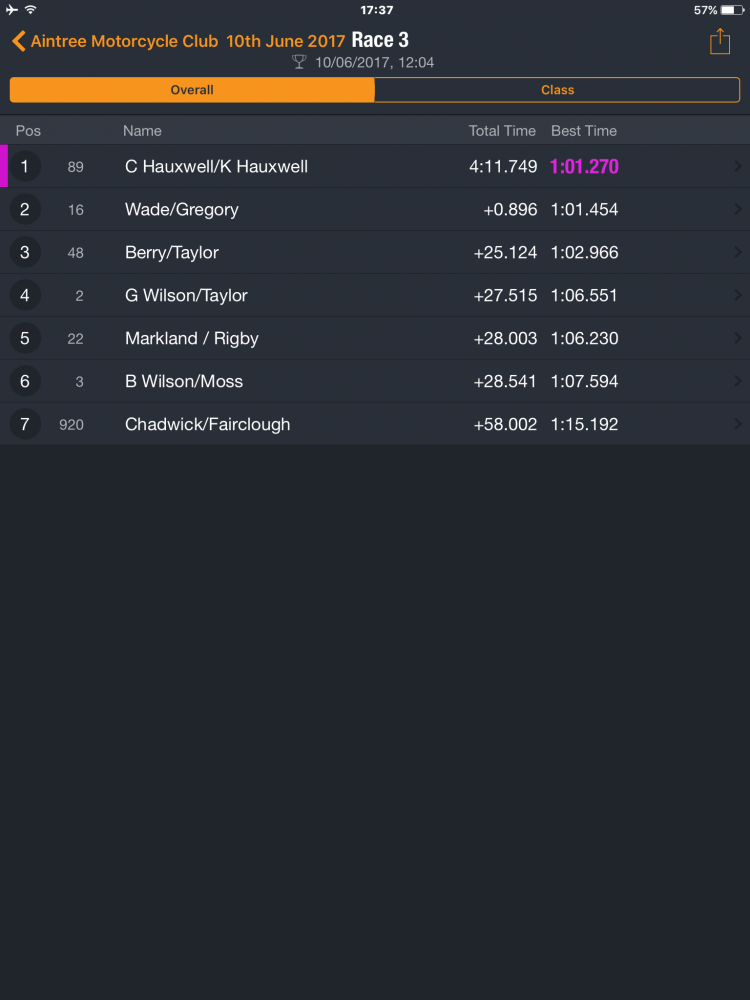Tap the Wi-Fi icon in status bar
The height and width of the screenshot is (1000, 750).
point(30,10)
